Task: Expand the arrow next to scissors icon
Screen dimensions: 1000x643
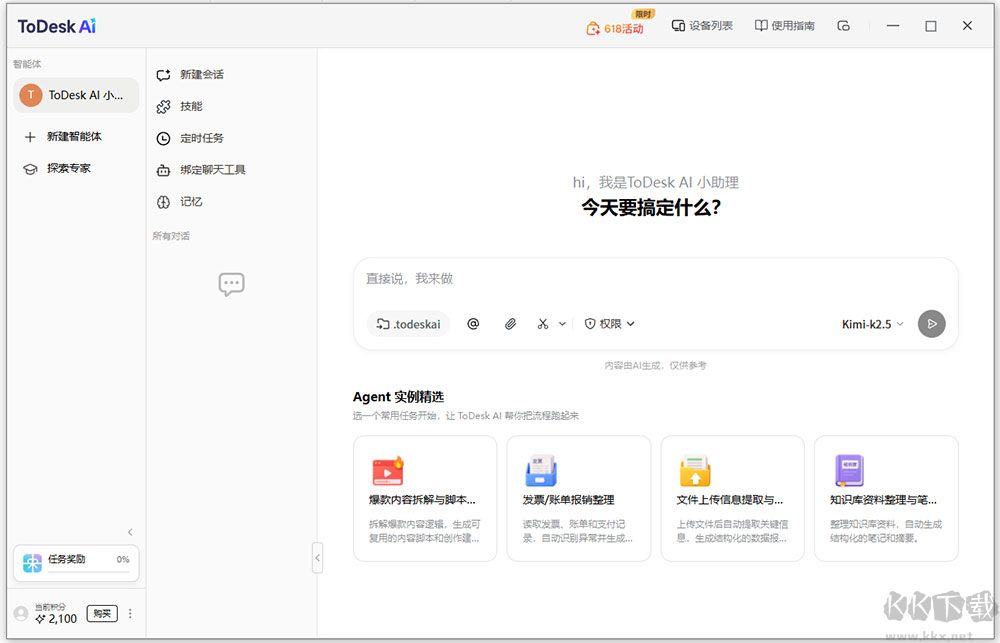Action: point(562,324)
